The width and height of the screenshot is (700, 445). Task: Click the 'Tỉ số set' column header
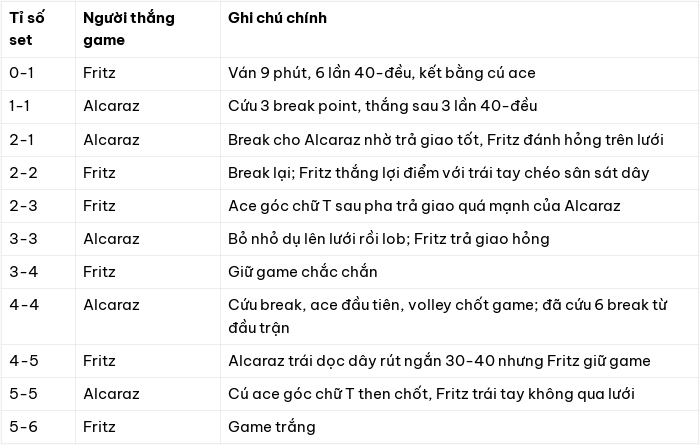[x=27, y=29]
